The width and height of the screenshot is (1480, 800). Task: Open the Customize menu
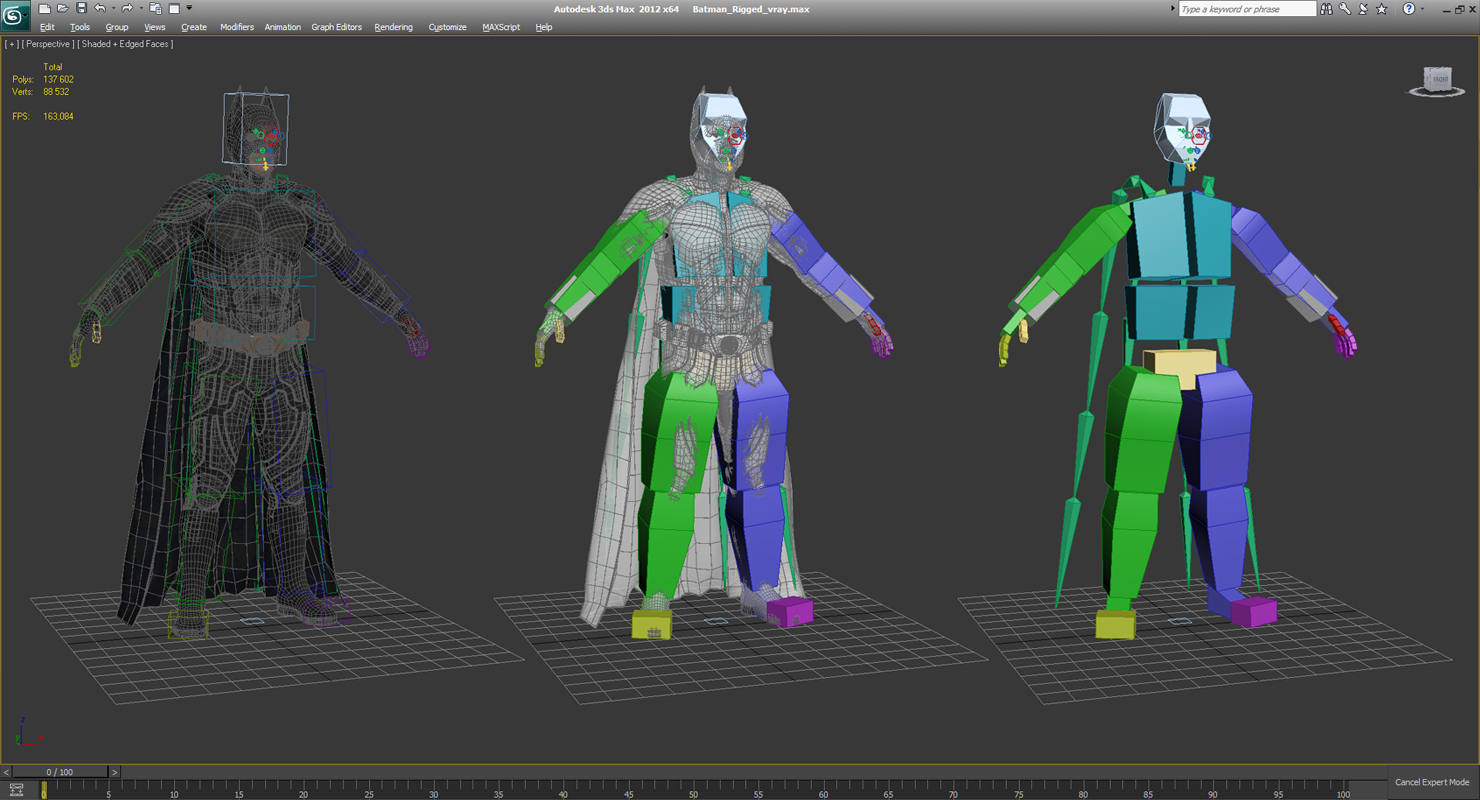[447, 27]
